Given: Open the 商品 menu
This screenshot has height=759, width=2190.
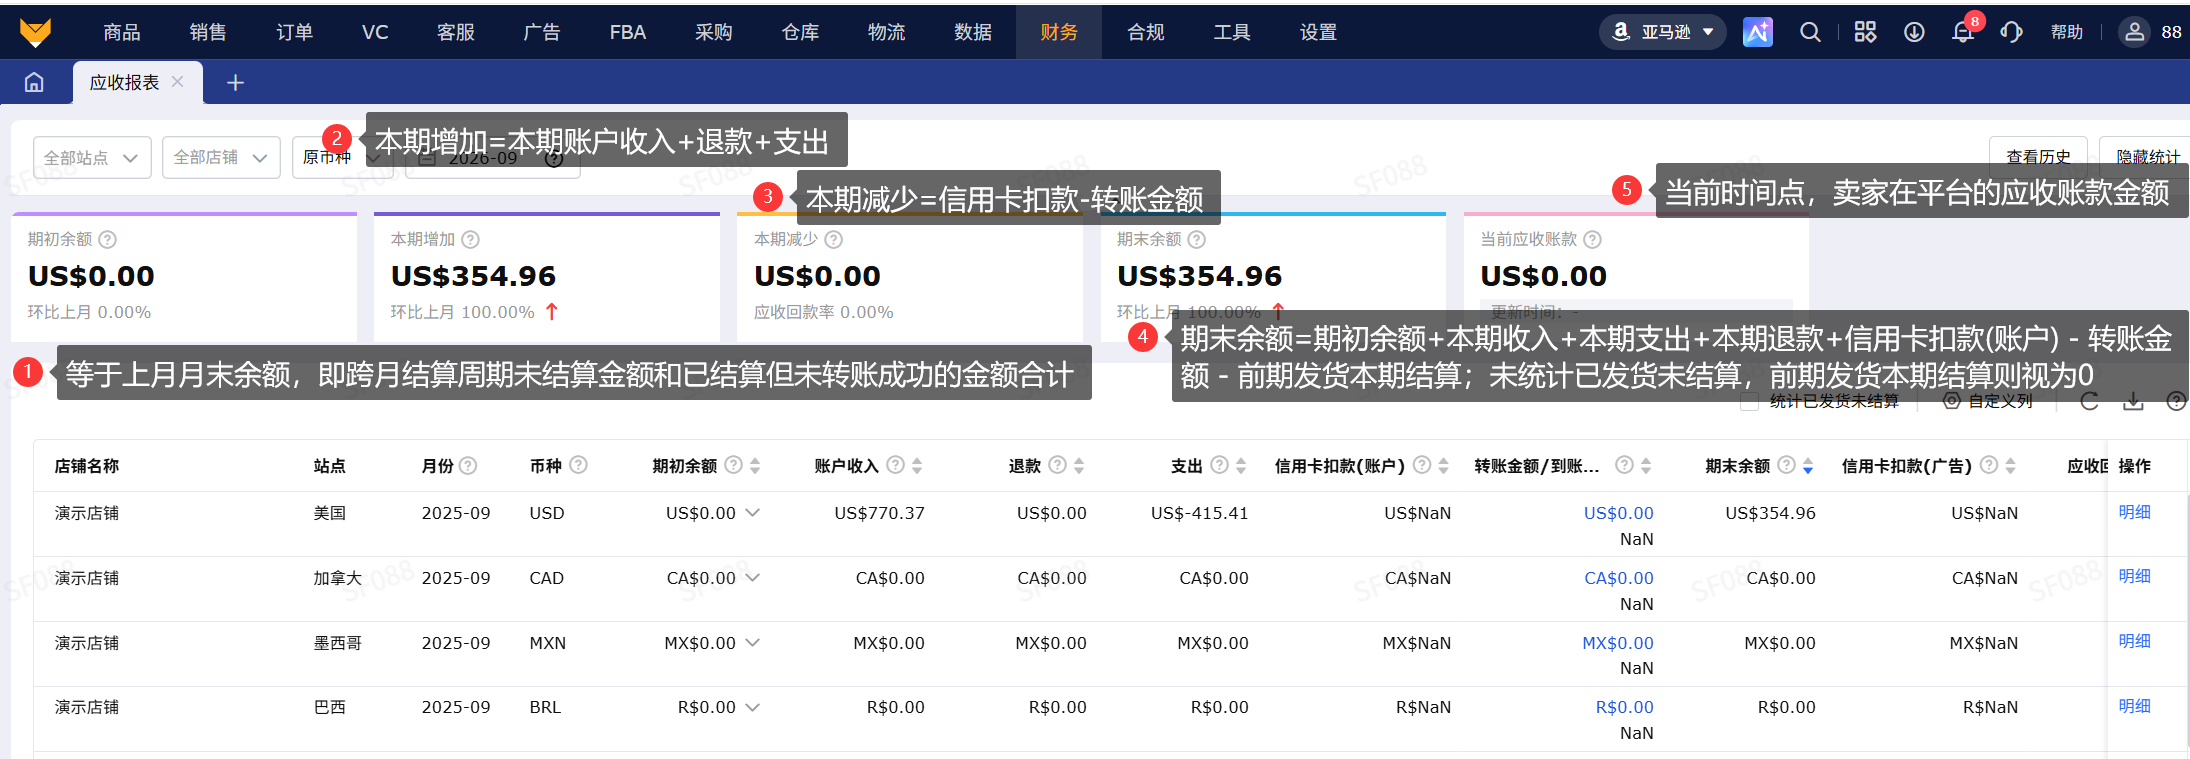Looking at the screenshot, I should (x=122, y=32).
